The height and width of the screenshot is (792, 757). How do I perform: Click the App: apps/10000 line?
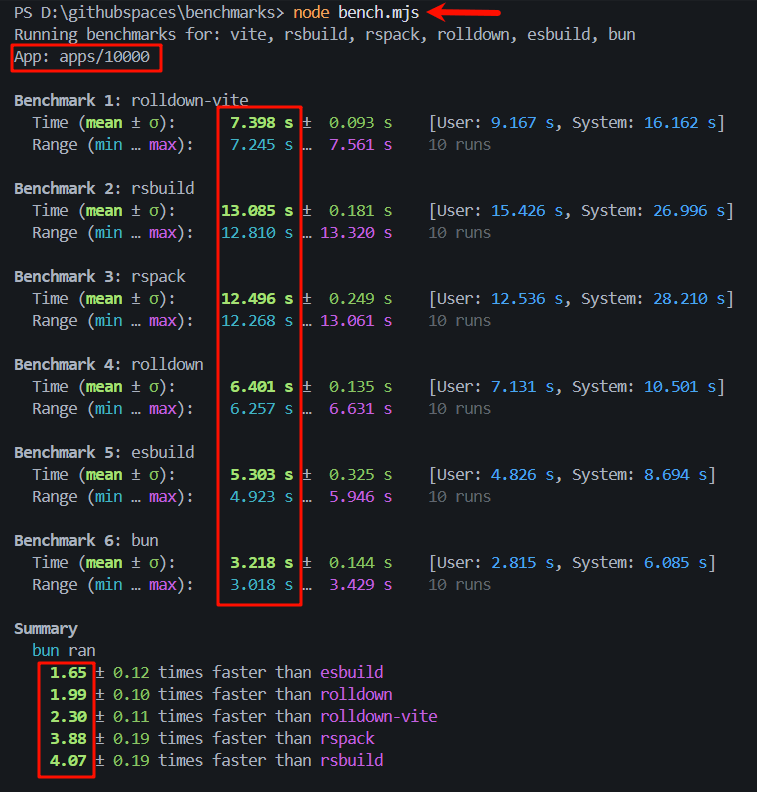click(x=86, y=57)
